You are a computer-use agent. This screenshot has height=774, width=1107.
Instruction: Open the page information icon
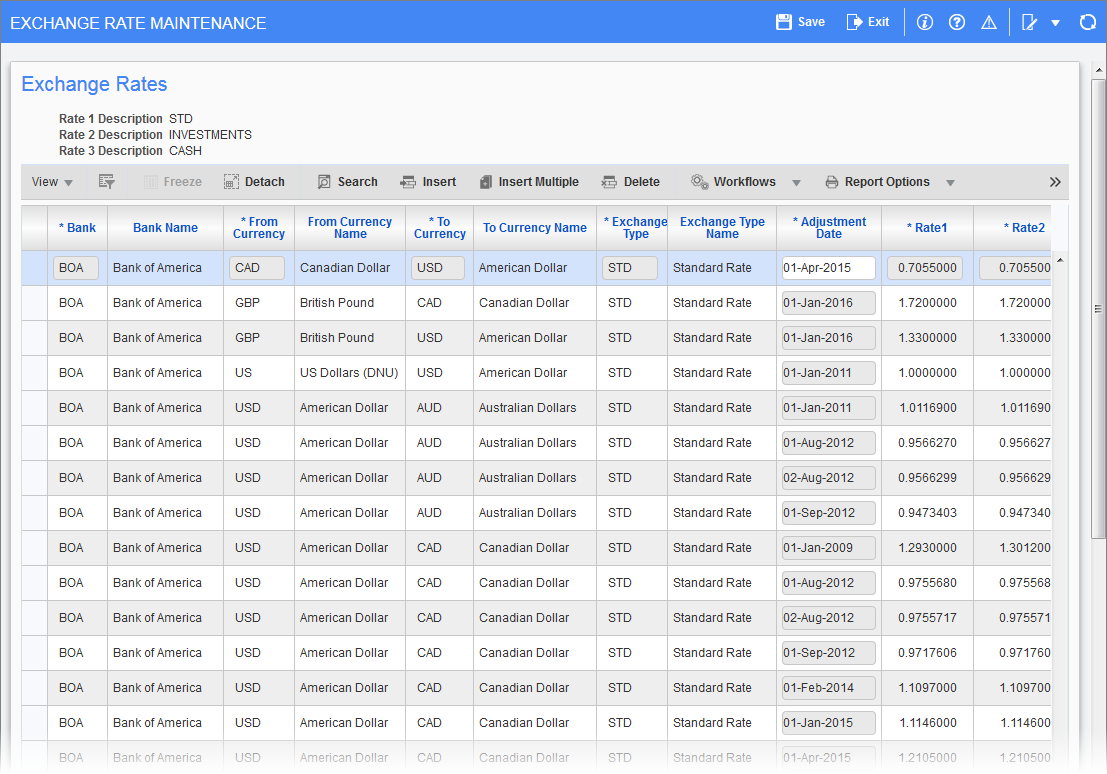[x=924, y=21]
